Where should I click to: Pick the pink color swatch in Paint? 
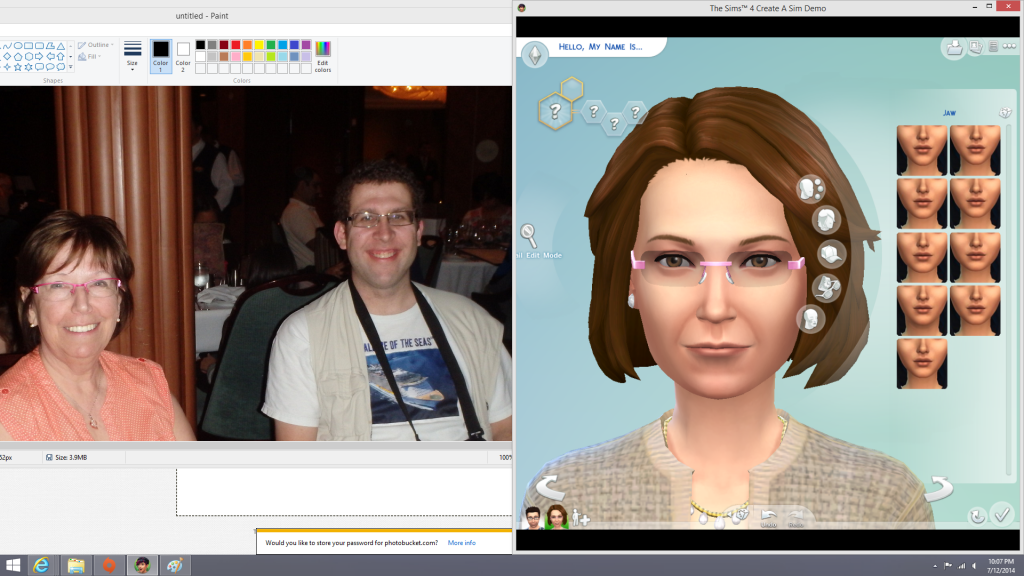(x=236, y=56)
